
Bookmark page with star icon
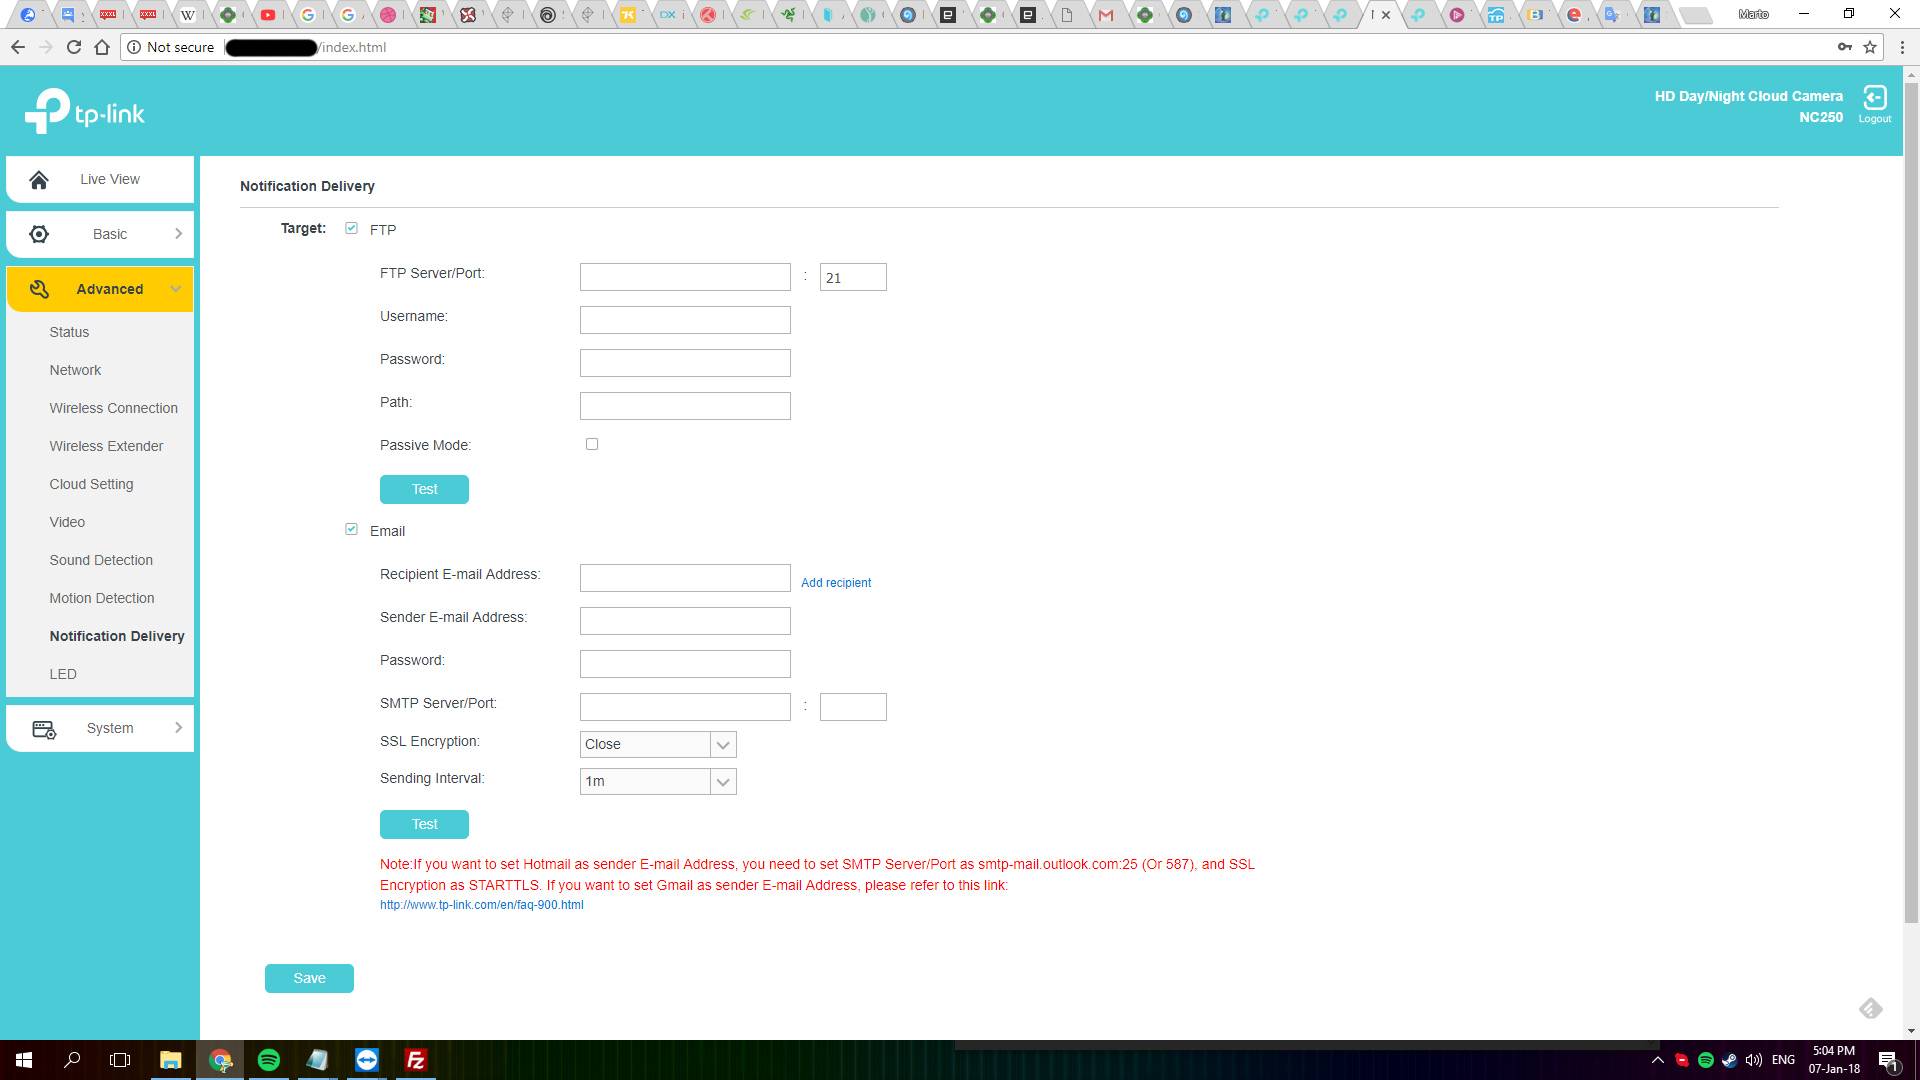pyautogui.click(x=1870, y=47)
